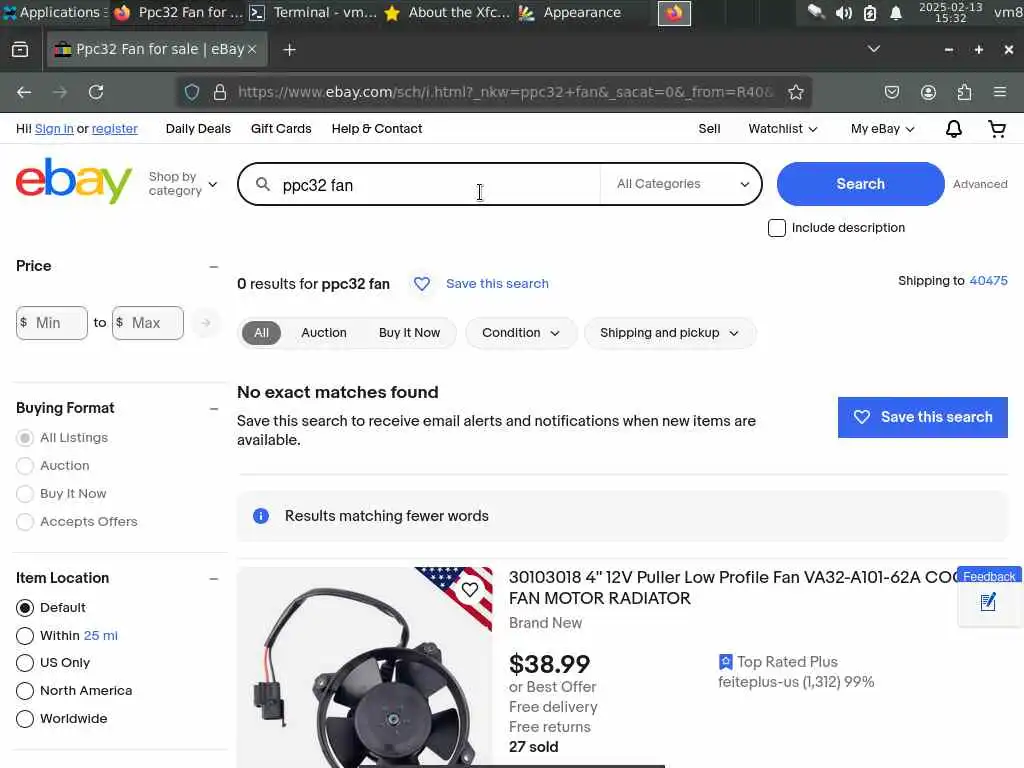Change shipping zip code 40475
The width and height of the screenshot is (1024, 768).
[x=988, y=281]
